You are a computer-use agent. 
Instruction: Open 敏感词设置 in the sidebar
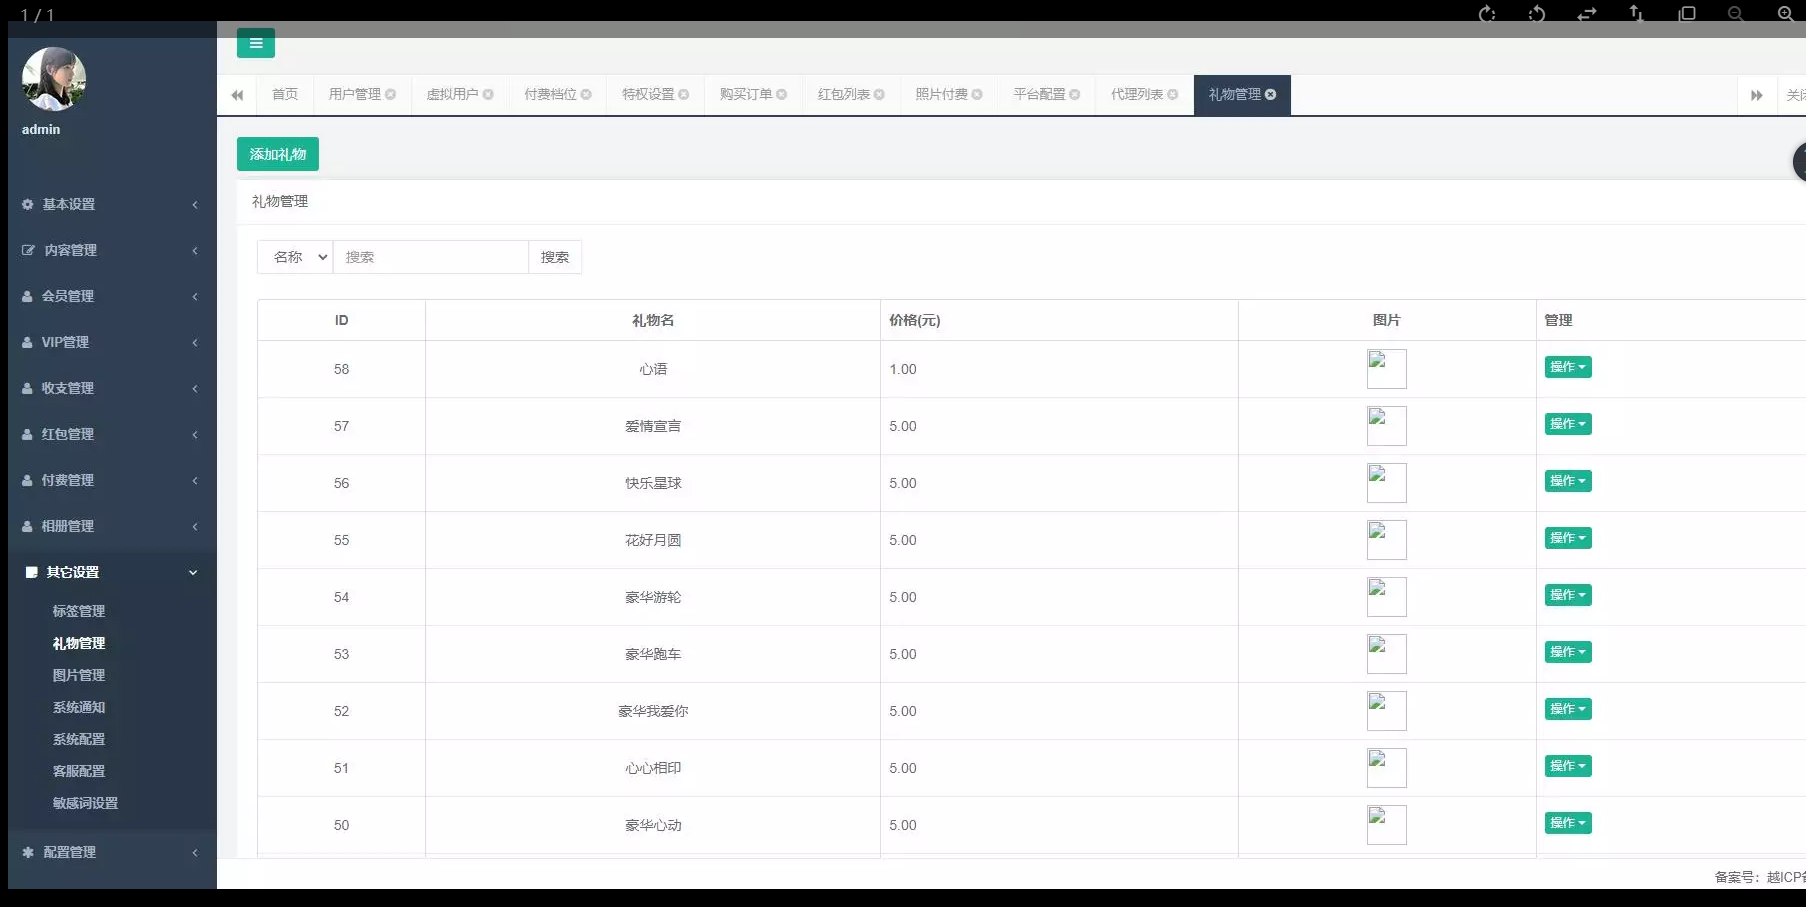[x=85, y=803]
